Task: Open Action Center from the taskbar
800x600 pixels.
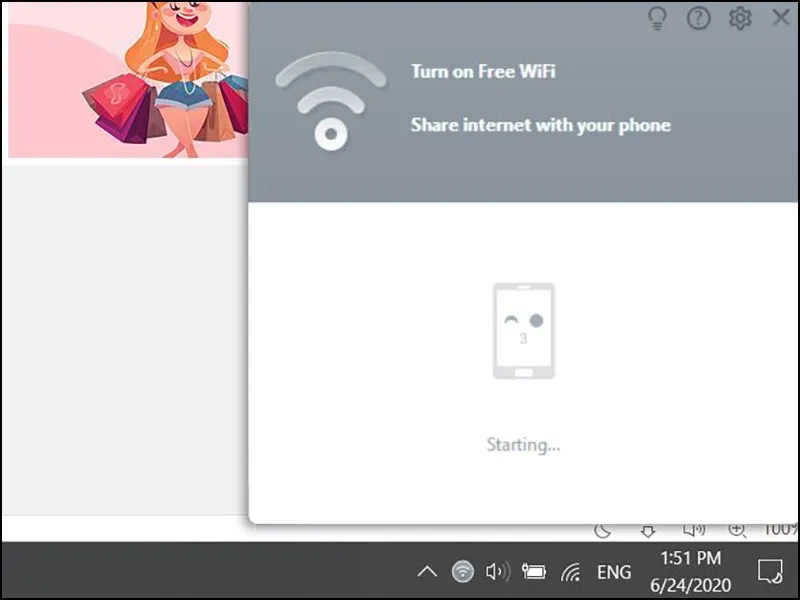Action: click(769, 571)
